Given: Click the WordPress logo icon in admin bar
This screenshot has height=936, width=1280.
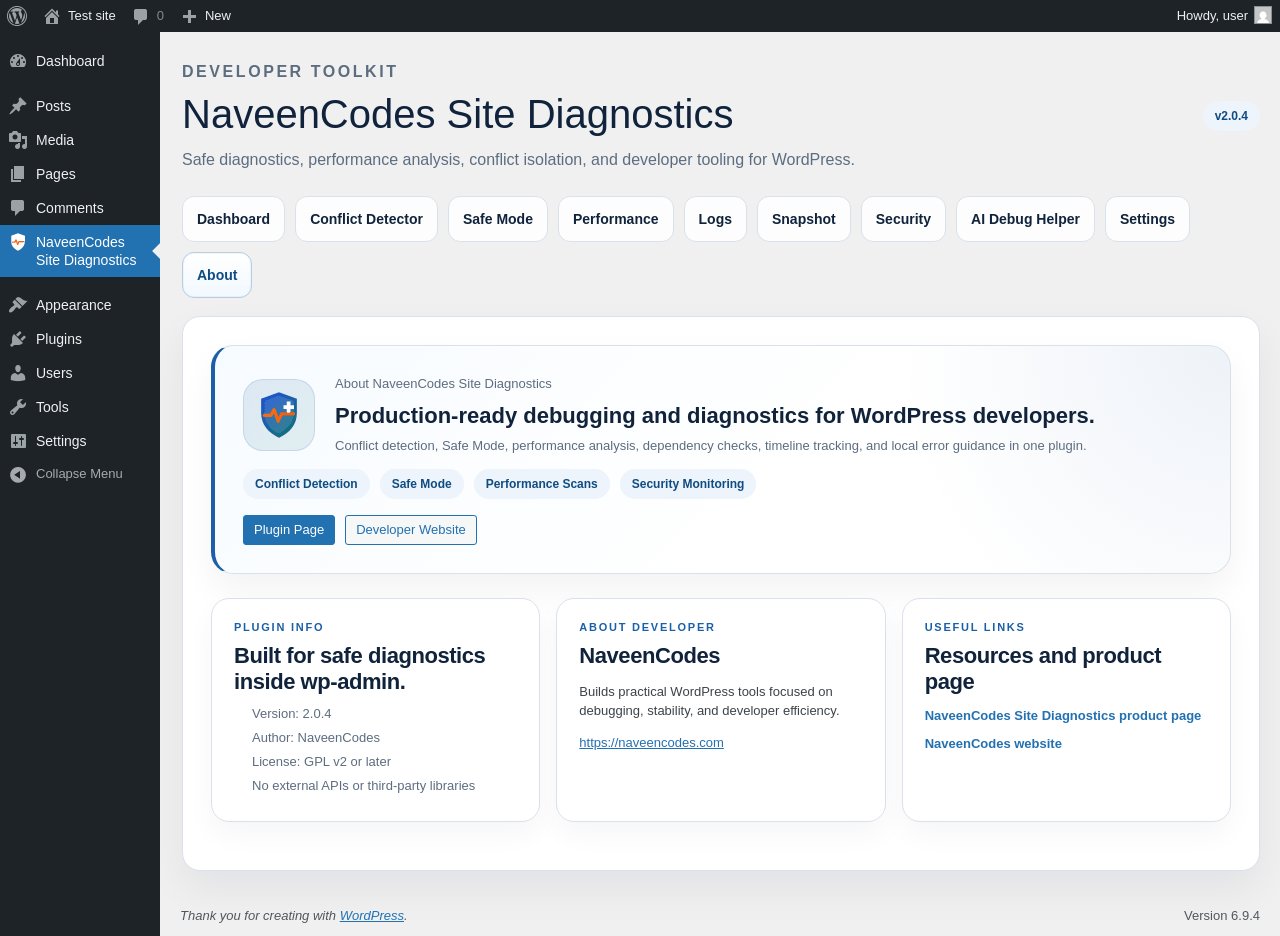Looking at the screenshot, I should click(17, 16).
